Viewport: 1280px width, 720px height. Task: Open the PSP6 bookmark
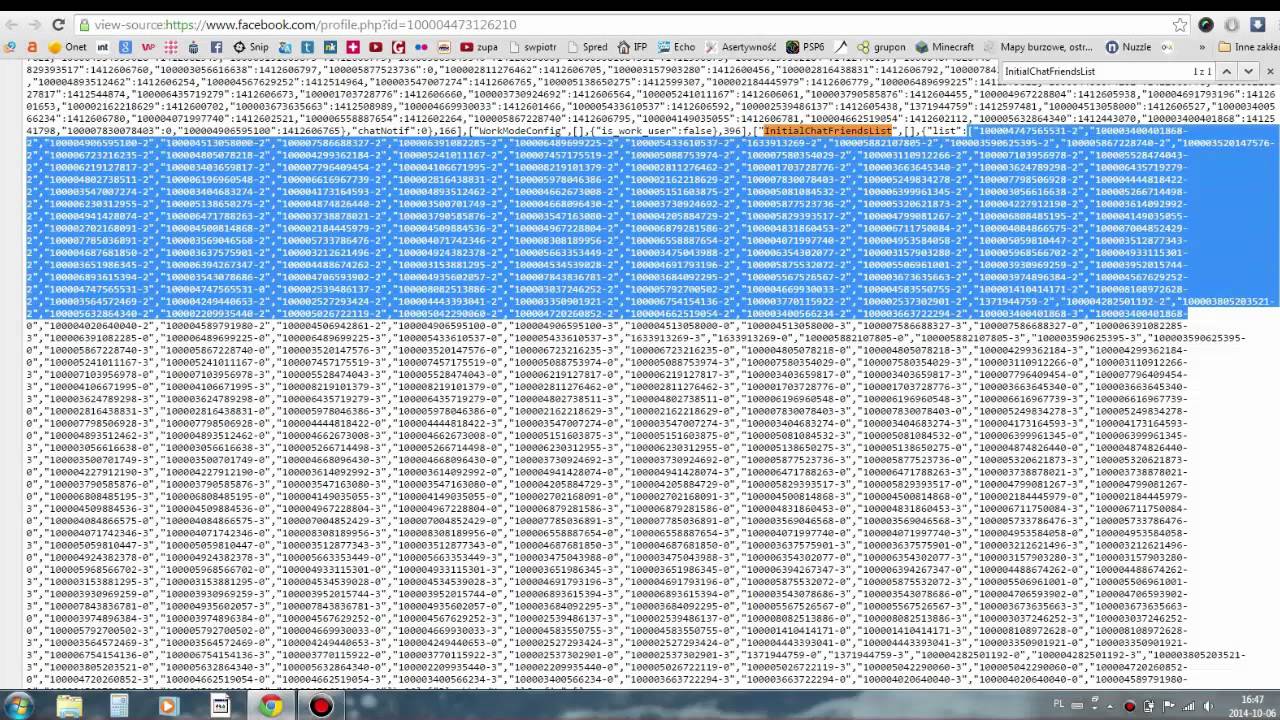[x=805, y=47]
